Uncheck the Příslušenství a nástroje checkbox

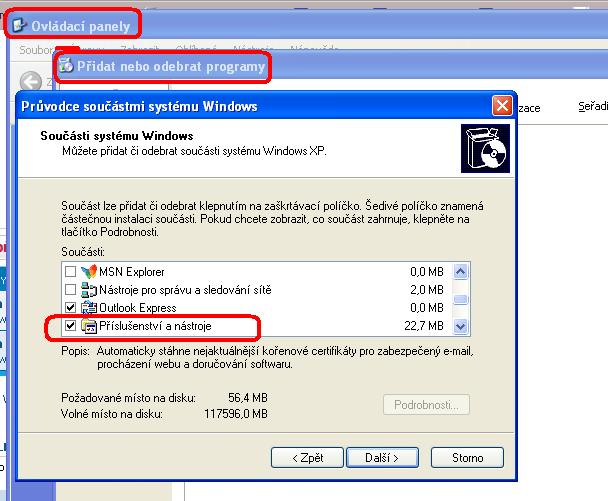[x=70, y=325]
